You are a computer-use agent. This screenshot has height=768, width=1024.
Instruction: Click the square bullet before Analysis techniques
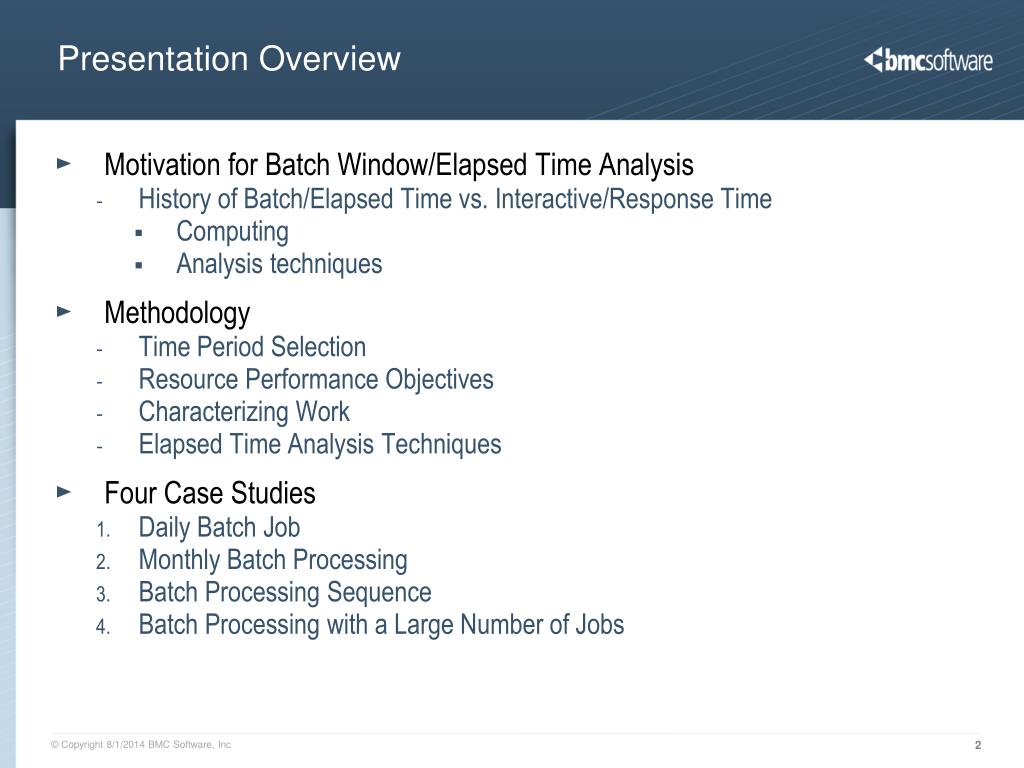(x=138, y=265)
